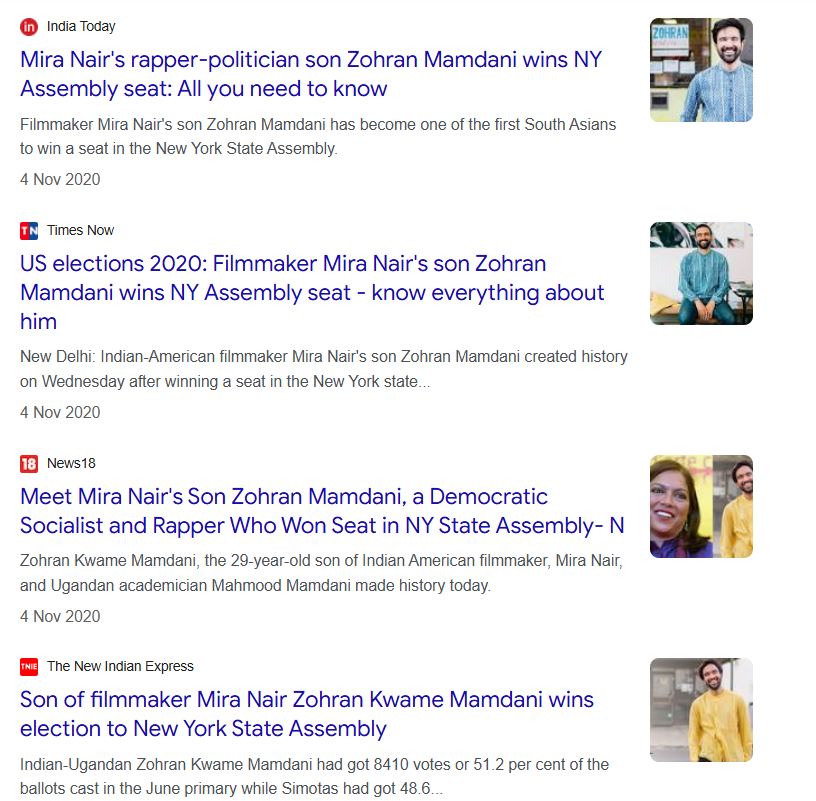The height and width of the screenshot is (801, 816).
Task: Click the 'News18' source name text
Action: 71,464
